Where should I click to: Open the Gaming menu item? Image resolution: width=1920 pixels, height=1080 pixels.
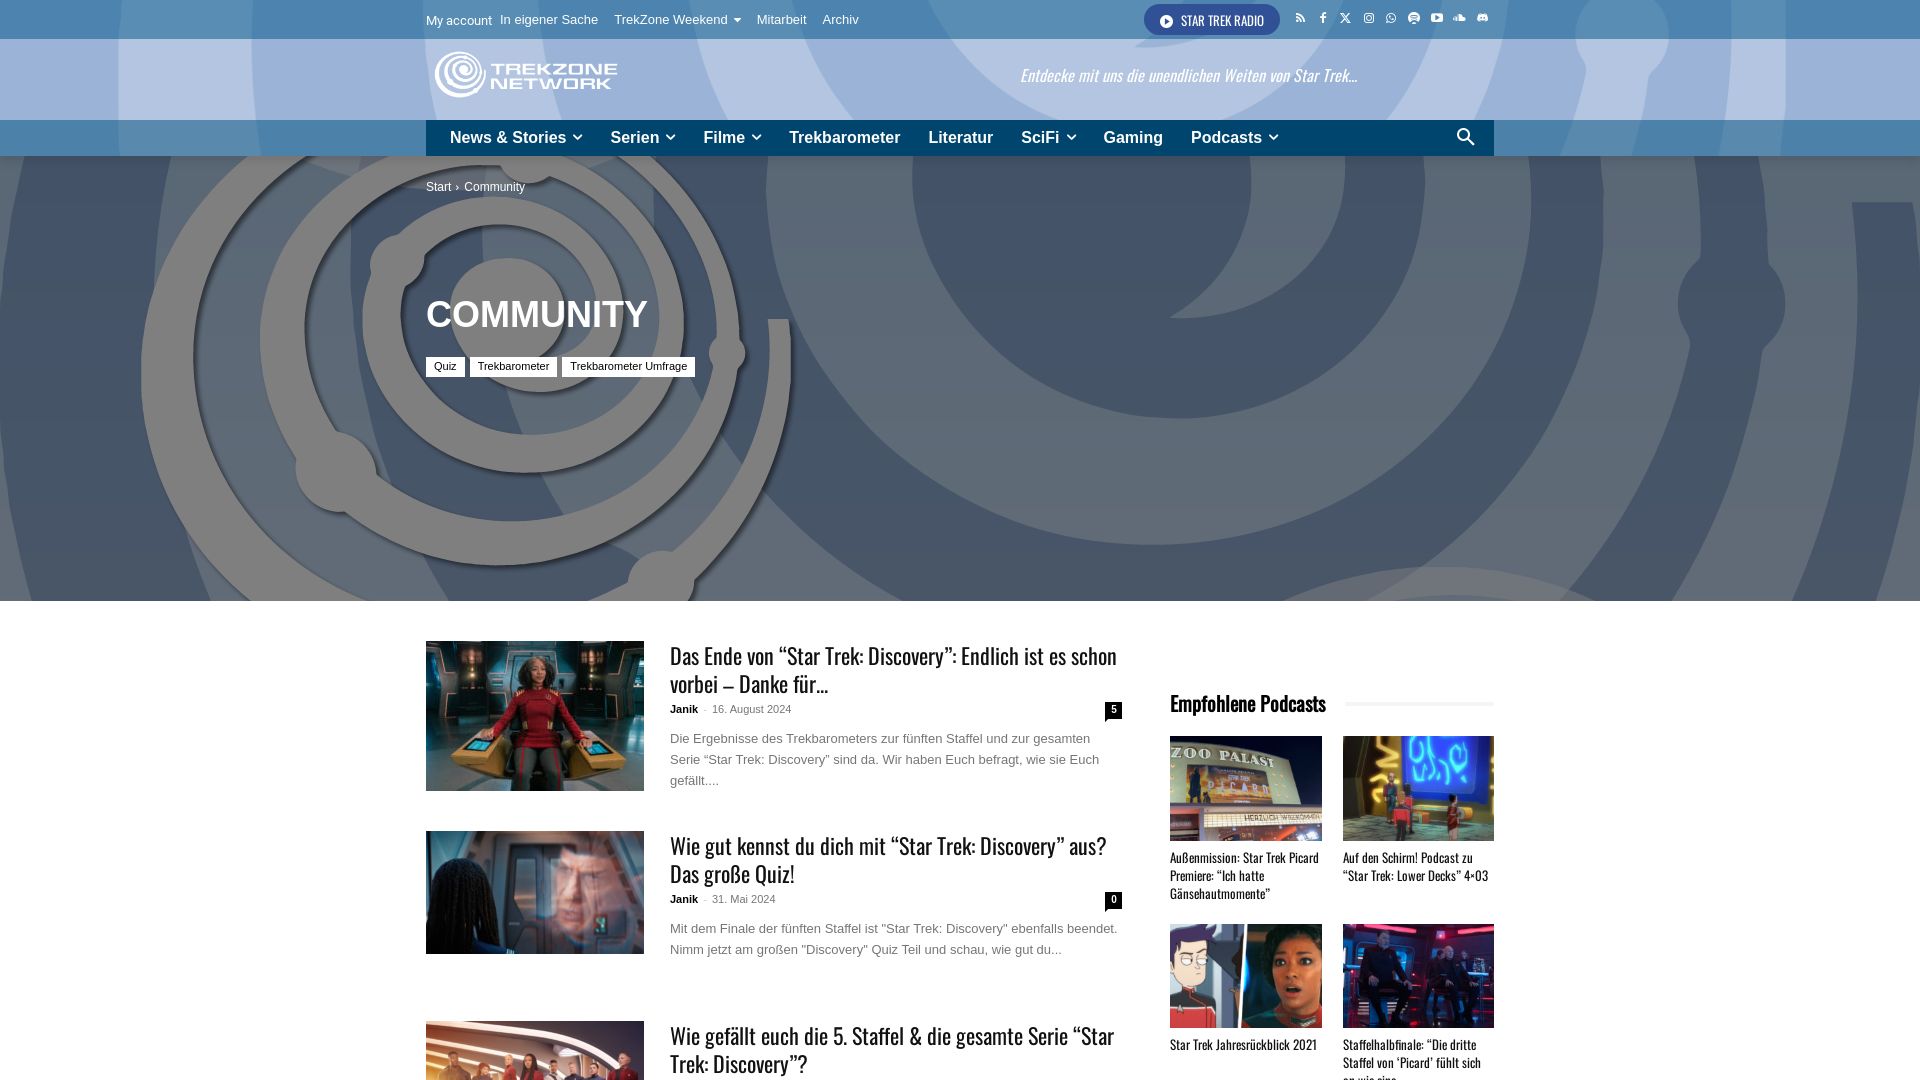pos(1133,137)
